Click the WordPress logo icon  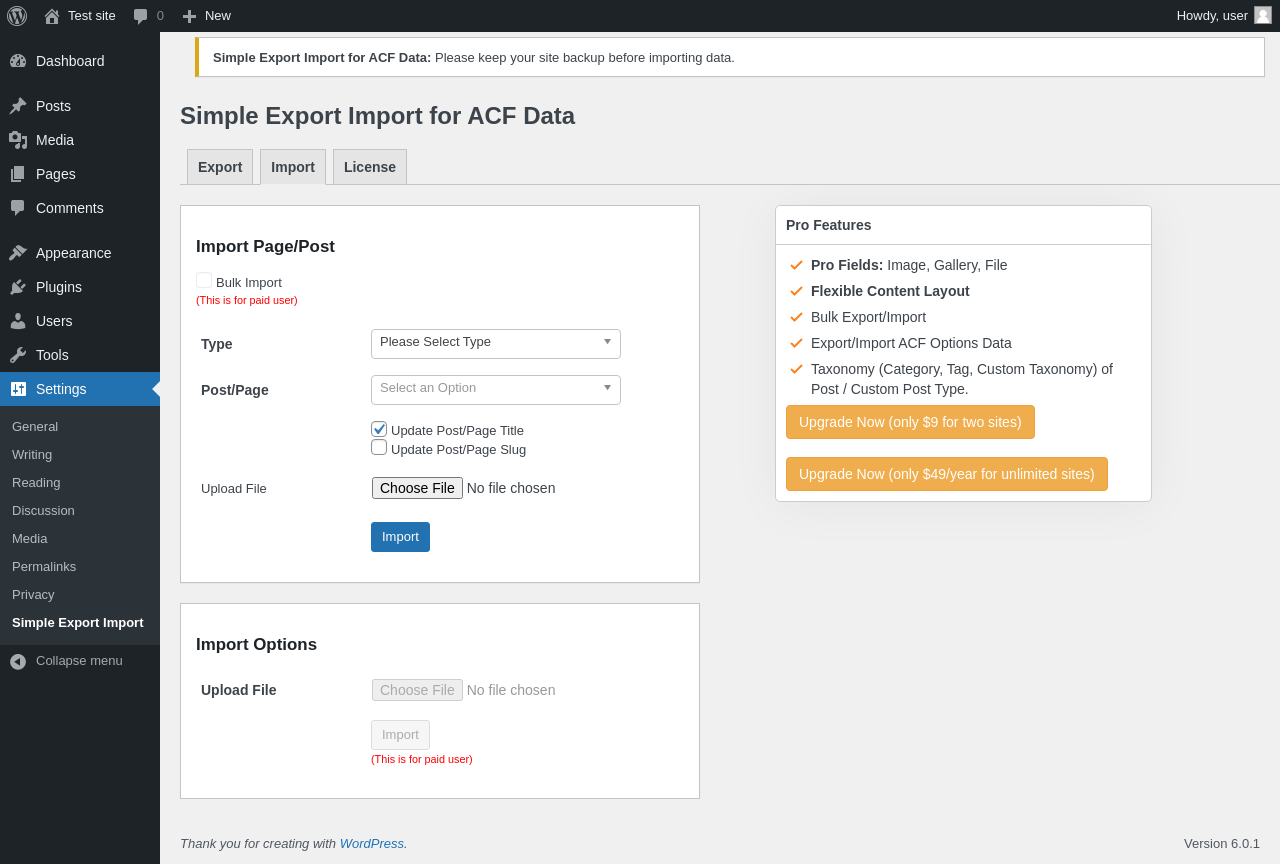tap(17, 16)
